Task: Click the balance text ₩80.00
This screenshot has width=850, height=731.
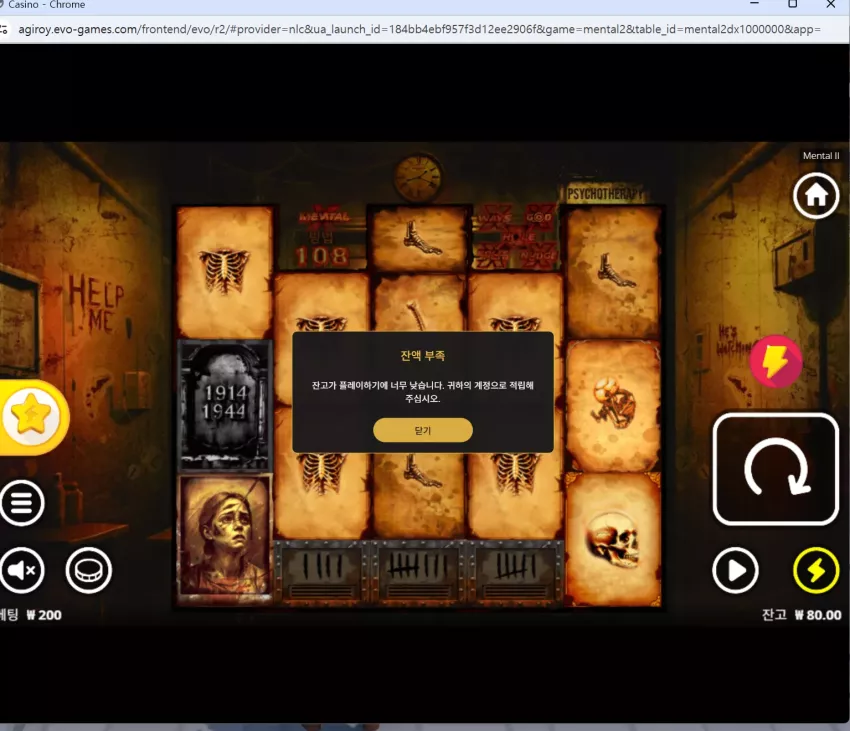Action: click(x=818, y=615)
